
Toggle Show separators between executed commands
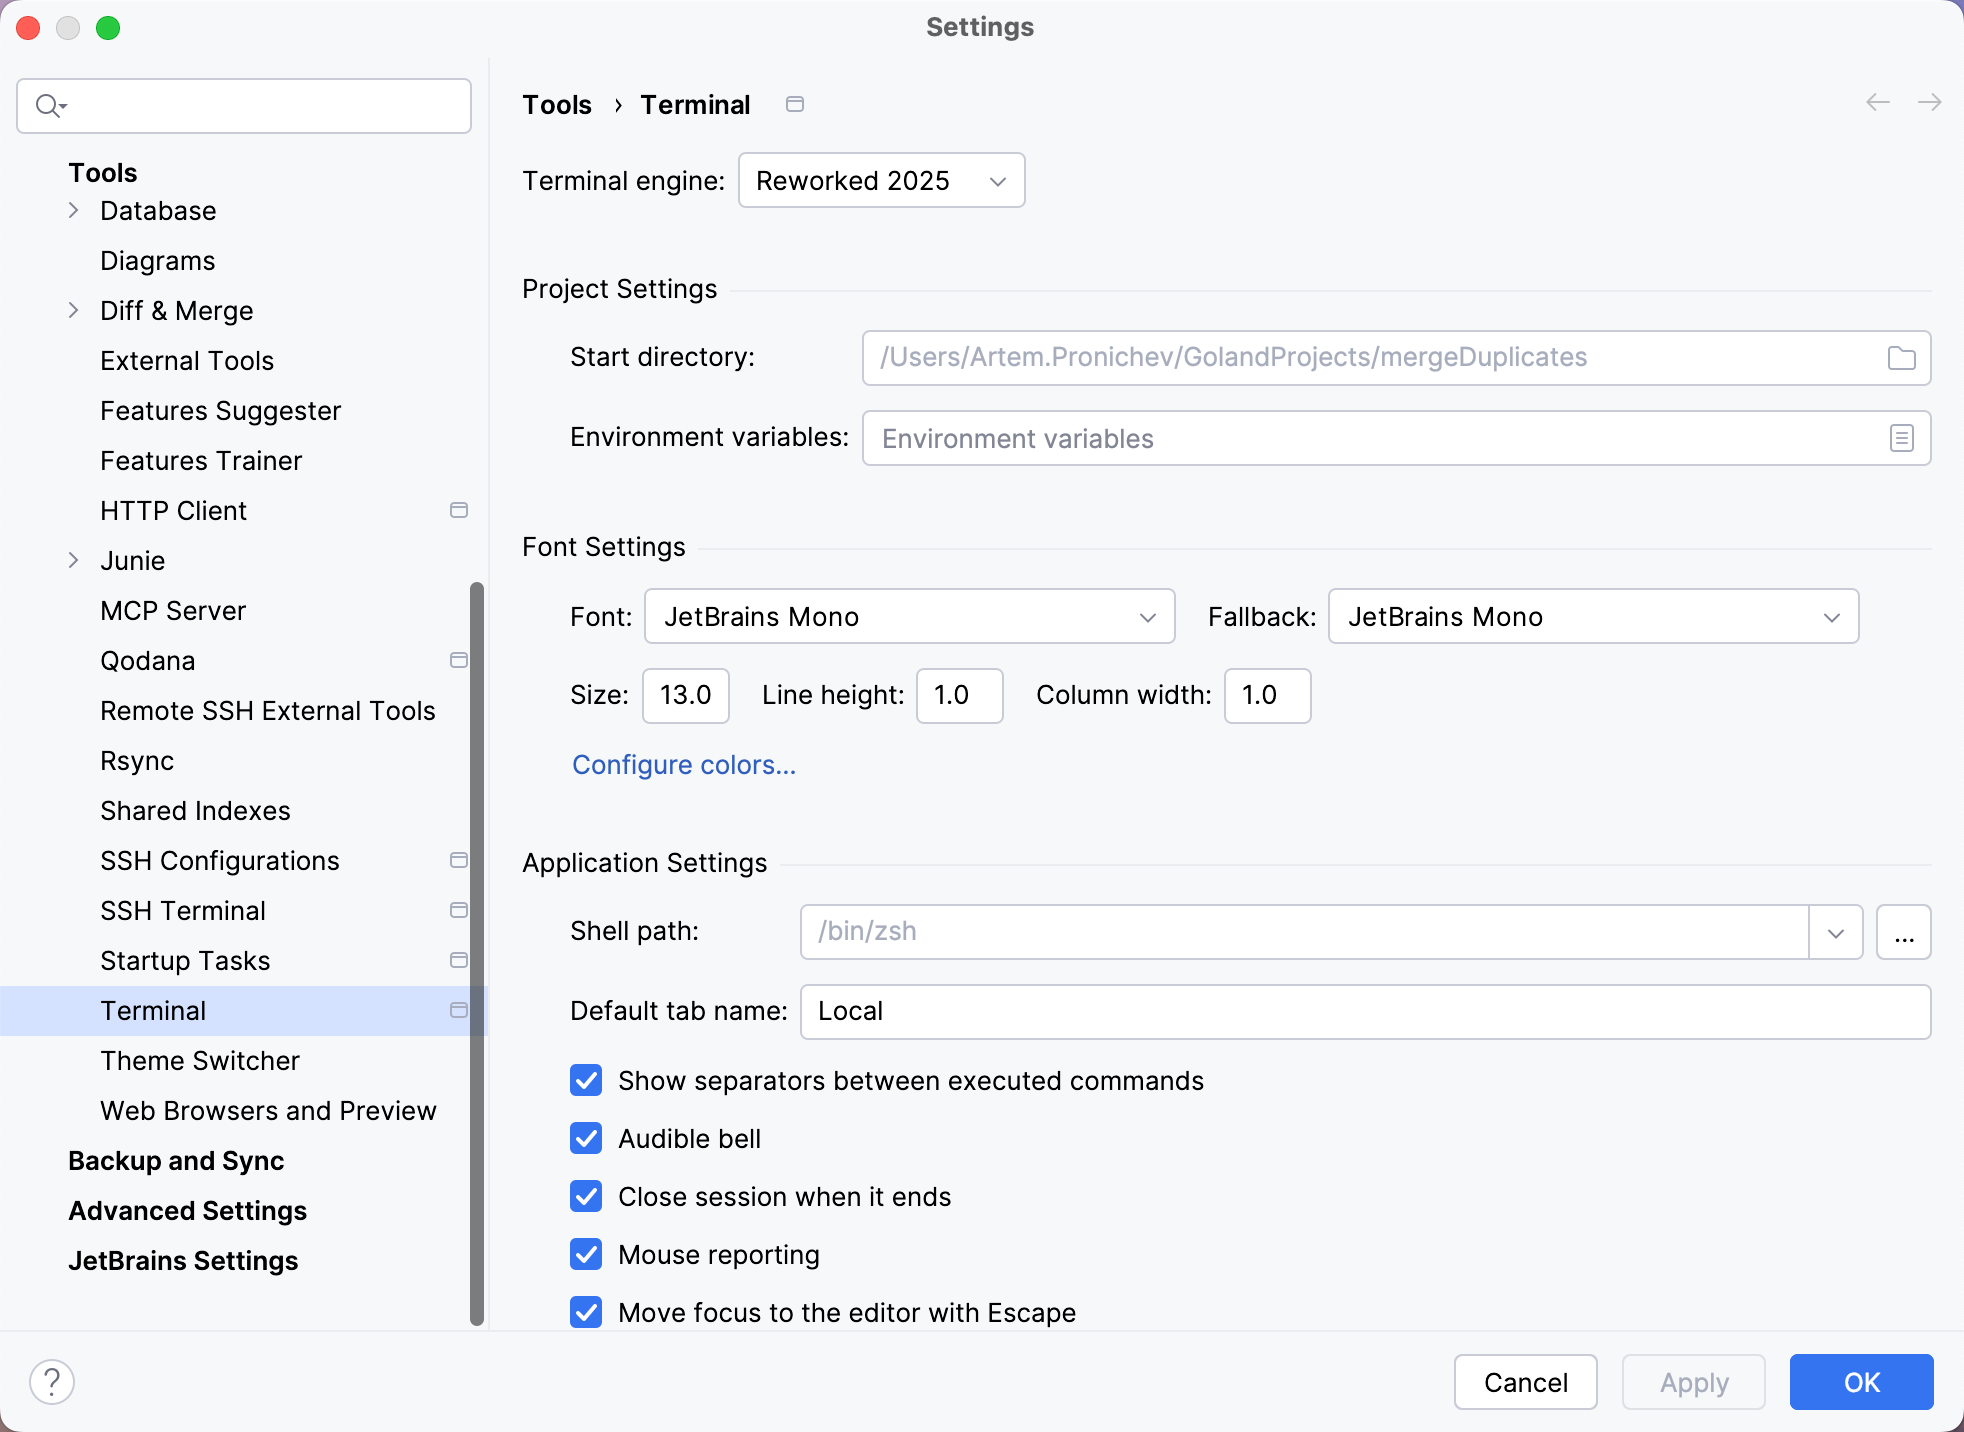click(585, 1081)
